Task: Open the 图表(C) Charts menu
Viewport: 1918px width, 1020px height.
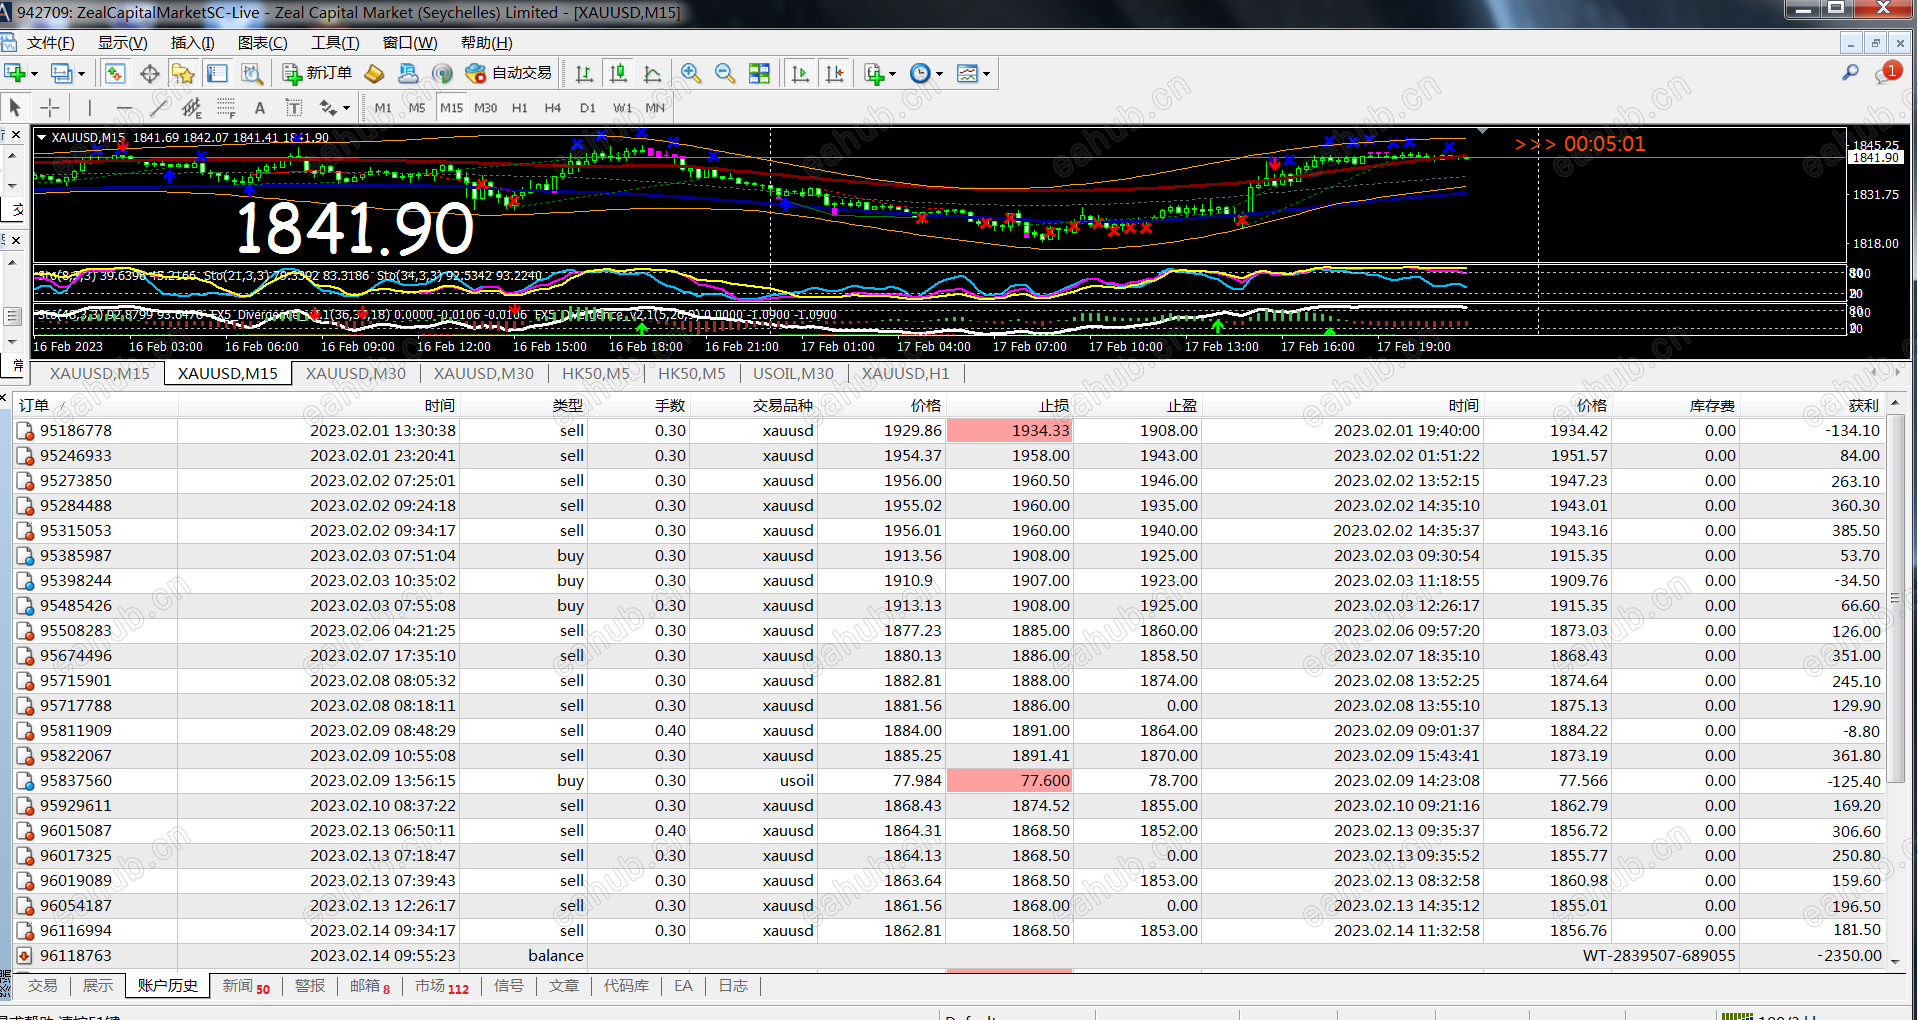Action: [262, 42]
